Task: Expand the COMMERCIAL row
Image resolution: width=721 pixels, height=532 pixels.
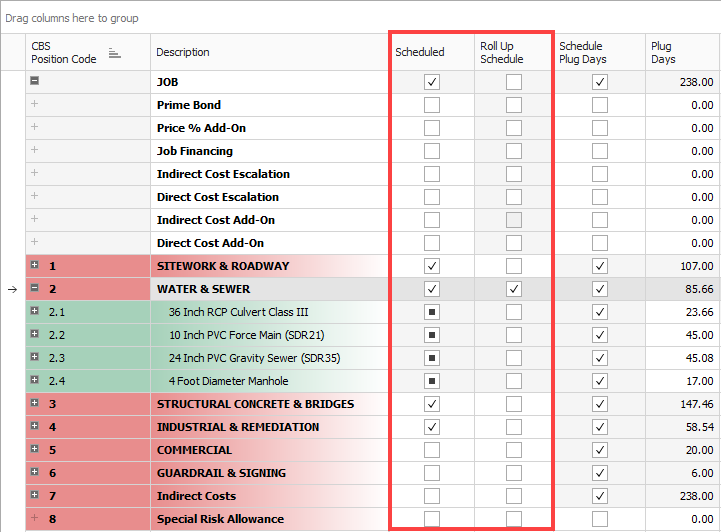Action: click(x=35, y=450)
